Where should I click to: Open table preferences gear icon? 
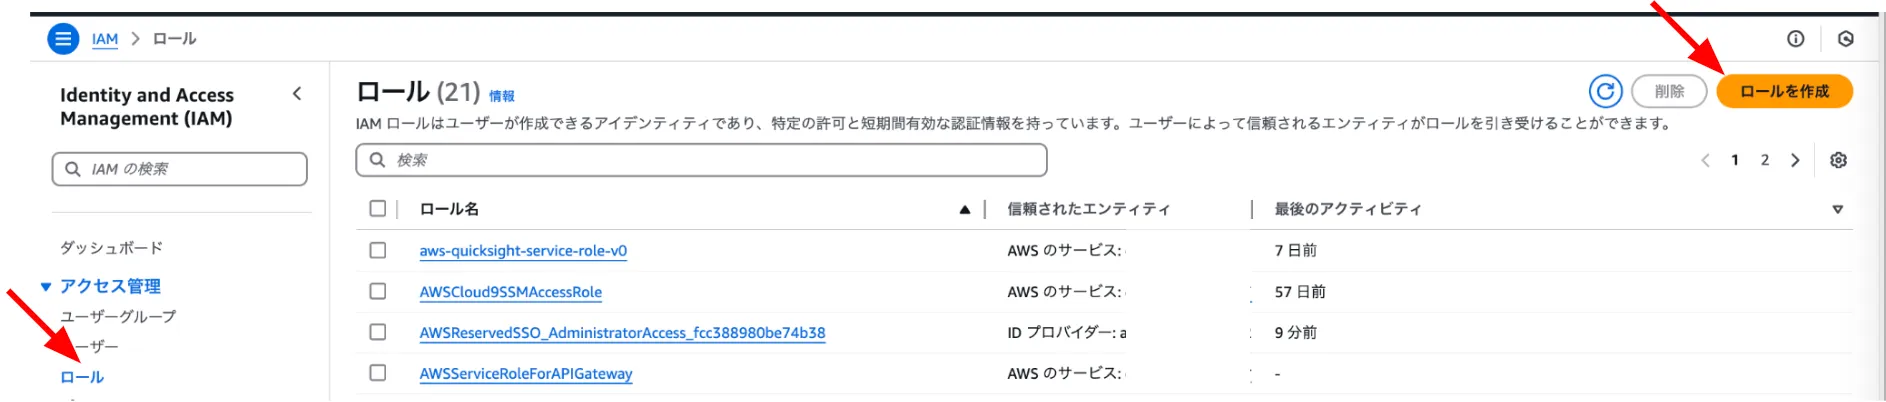[1838, 160]
